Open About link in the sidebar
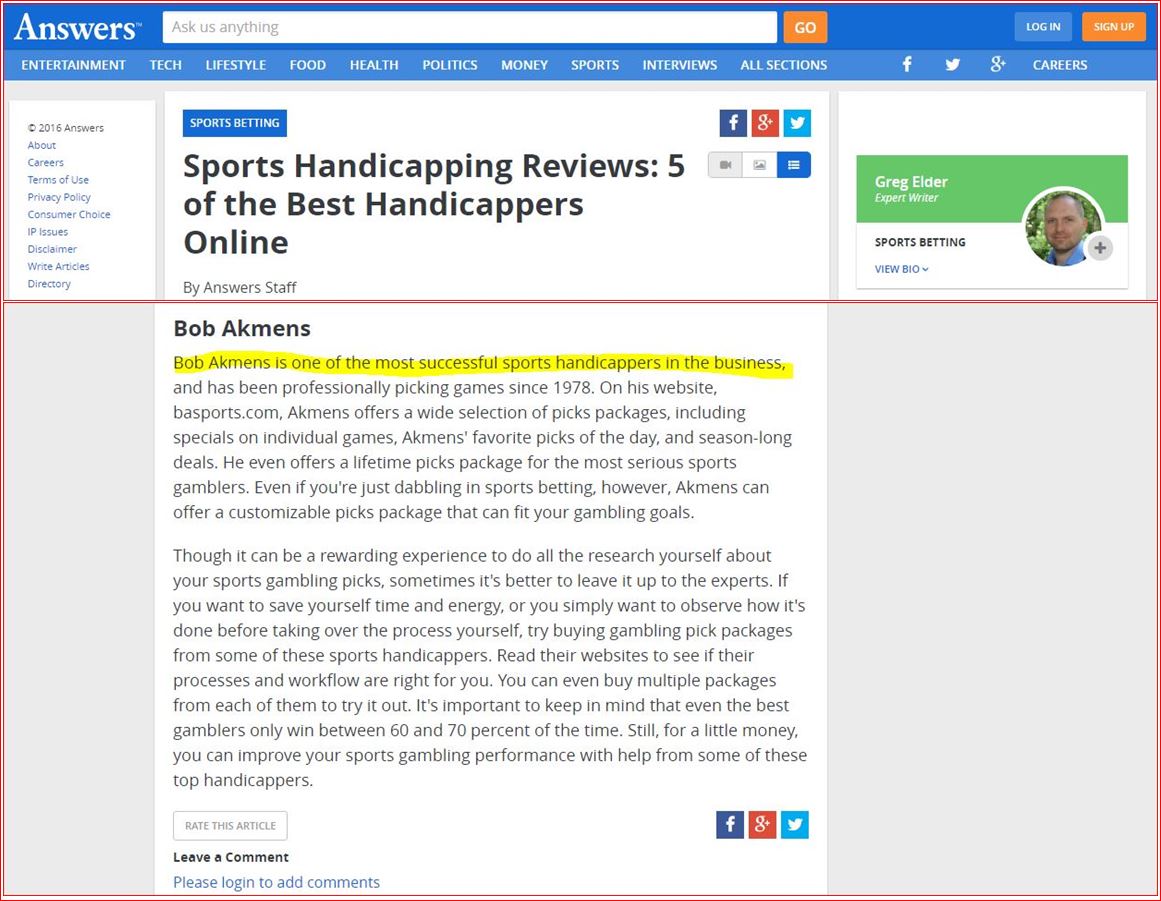 pos(41,145)
